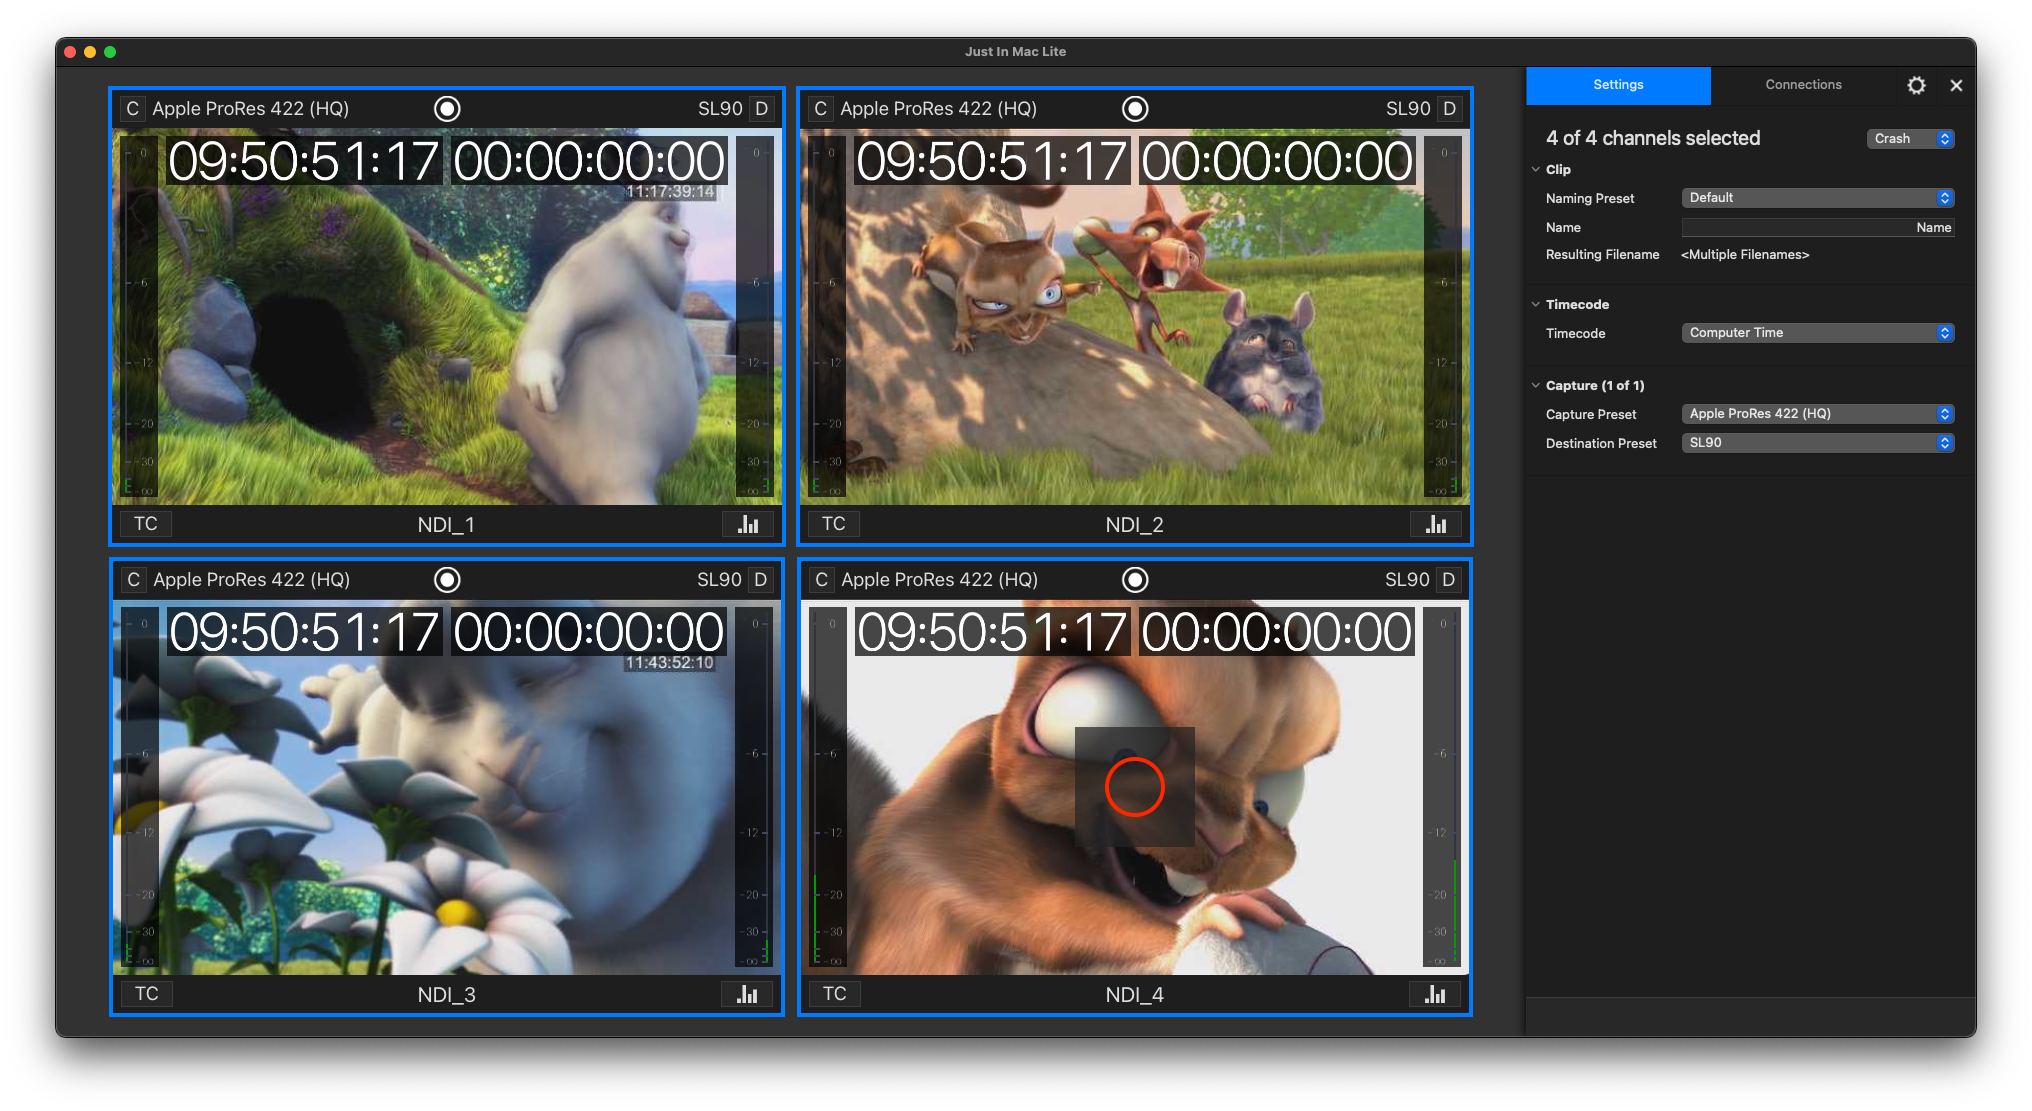Click the clip Name input field
The image size is (2032, 1111).
(x=1818, y=228)
